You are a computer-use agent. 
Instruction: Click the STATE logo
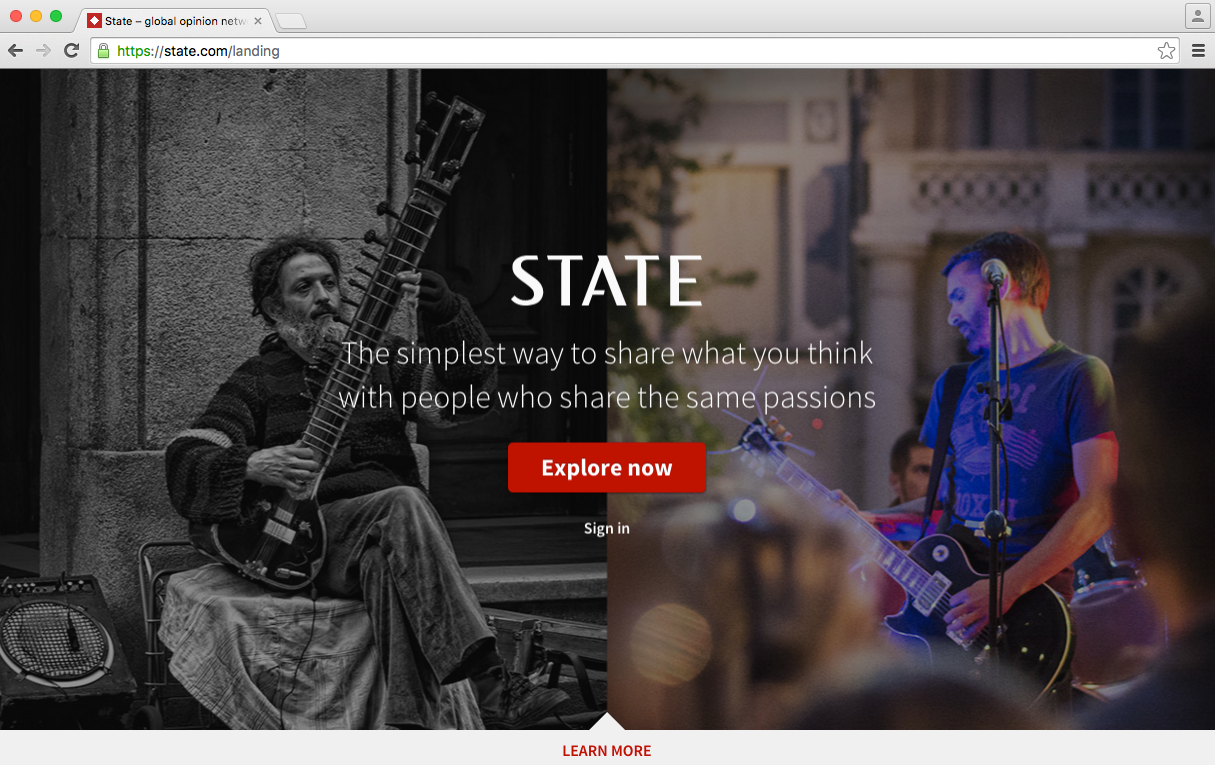tap(607, 281)
